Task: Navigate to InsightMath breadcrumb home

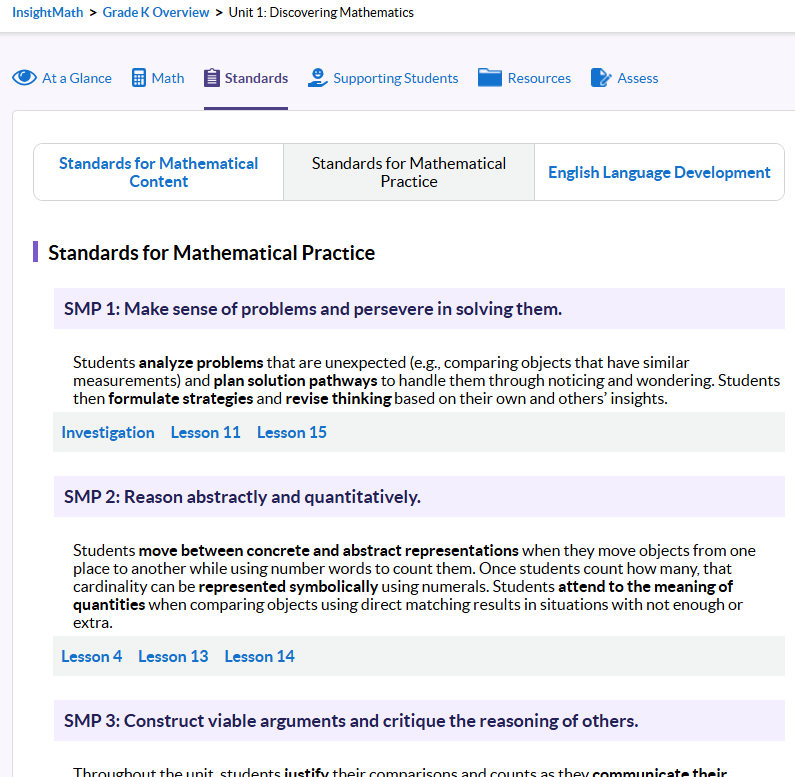Action: (x=48, y=13)
